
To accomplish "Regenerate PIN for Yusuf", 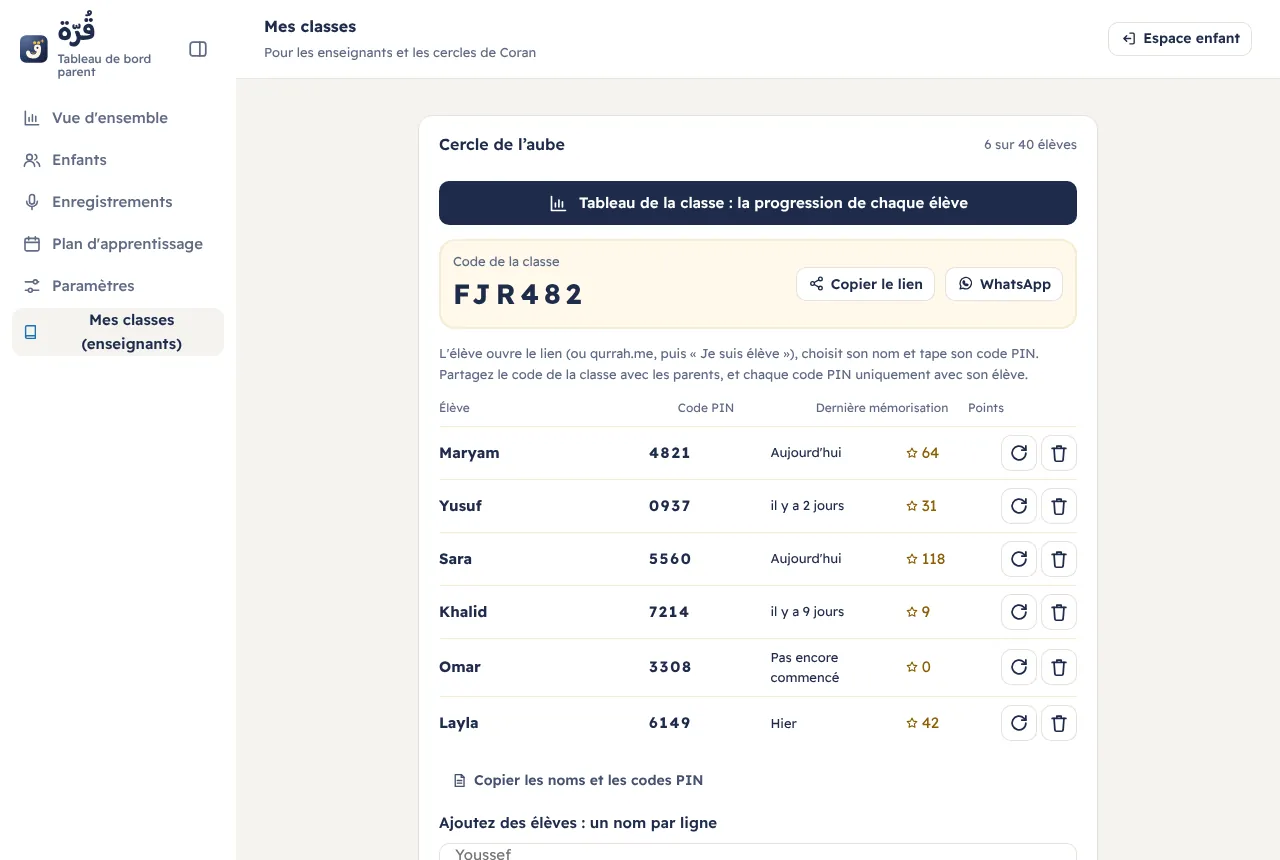I will pos(1019,506).
